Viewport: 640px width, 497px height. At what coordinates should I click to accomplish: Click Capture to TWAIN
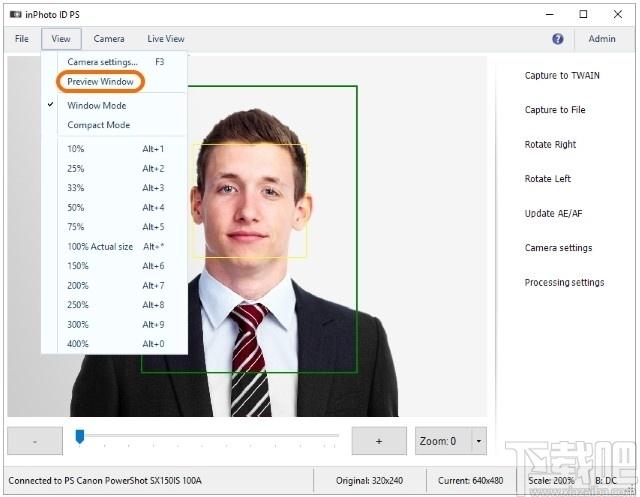[x=562, y=75]
